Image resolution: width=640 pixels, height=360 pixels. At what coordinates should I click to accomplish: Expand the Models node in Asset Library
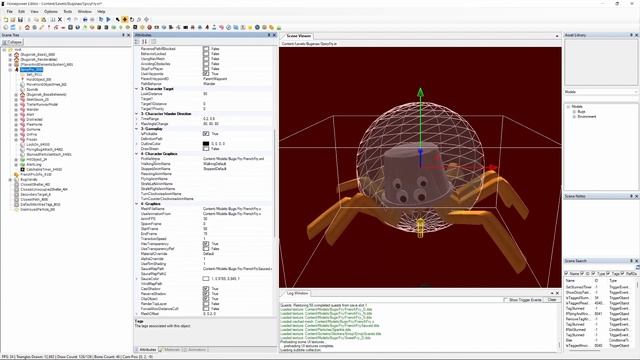click(x=569, y=107)
